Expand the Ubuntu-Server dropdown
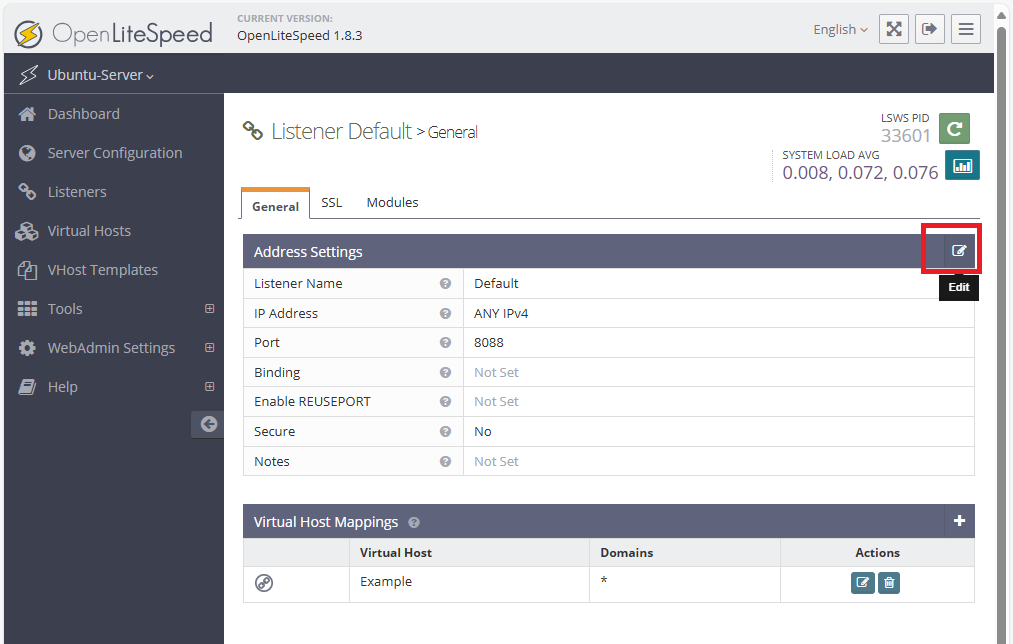 pyautogui.click(x=100, y=75)
